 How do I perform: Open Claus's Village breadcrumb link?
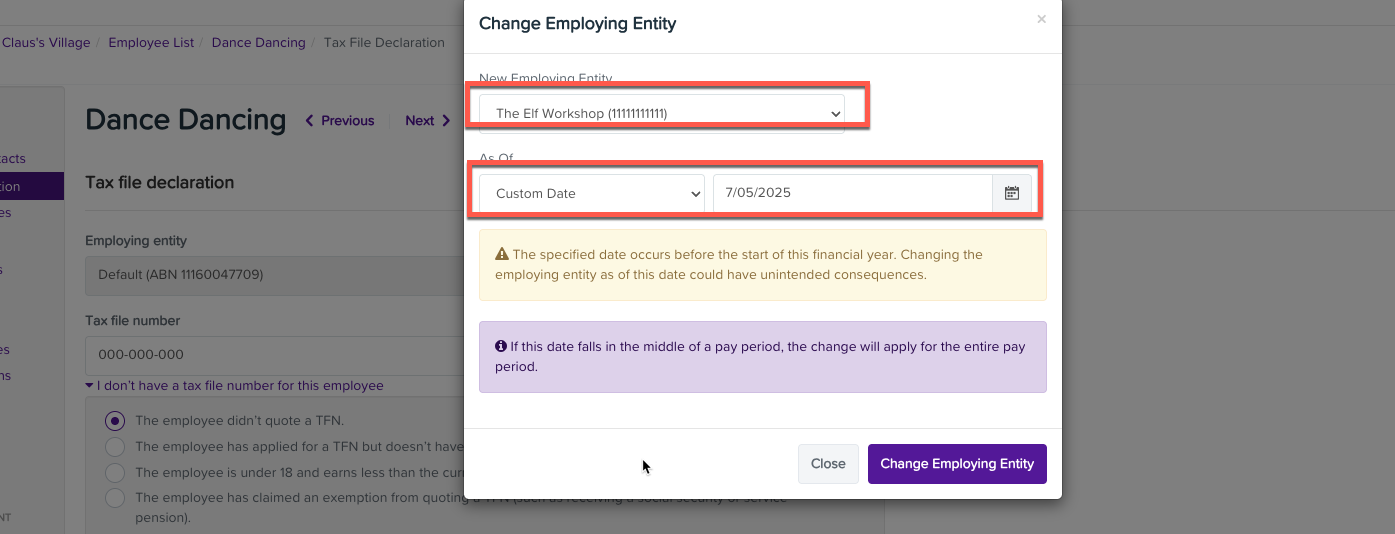pyautogui.click(x=46, y=43)
